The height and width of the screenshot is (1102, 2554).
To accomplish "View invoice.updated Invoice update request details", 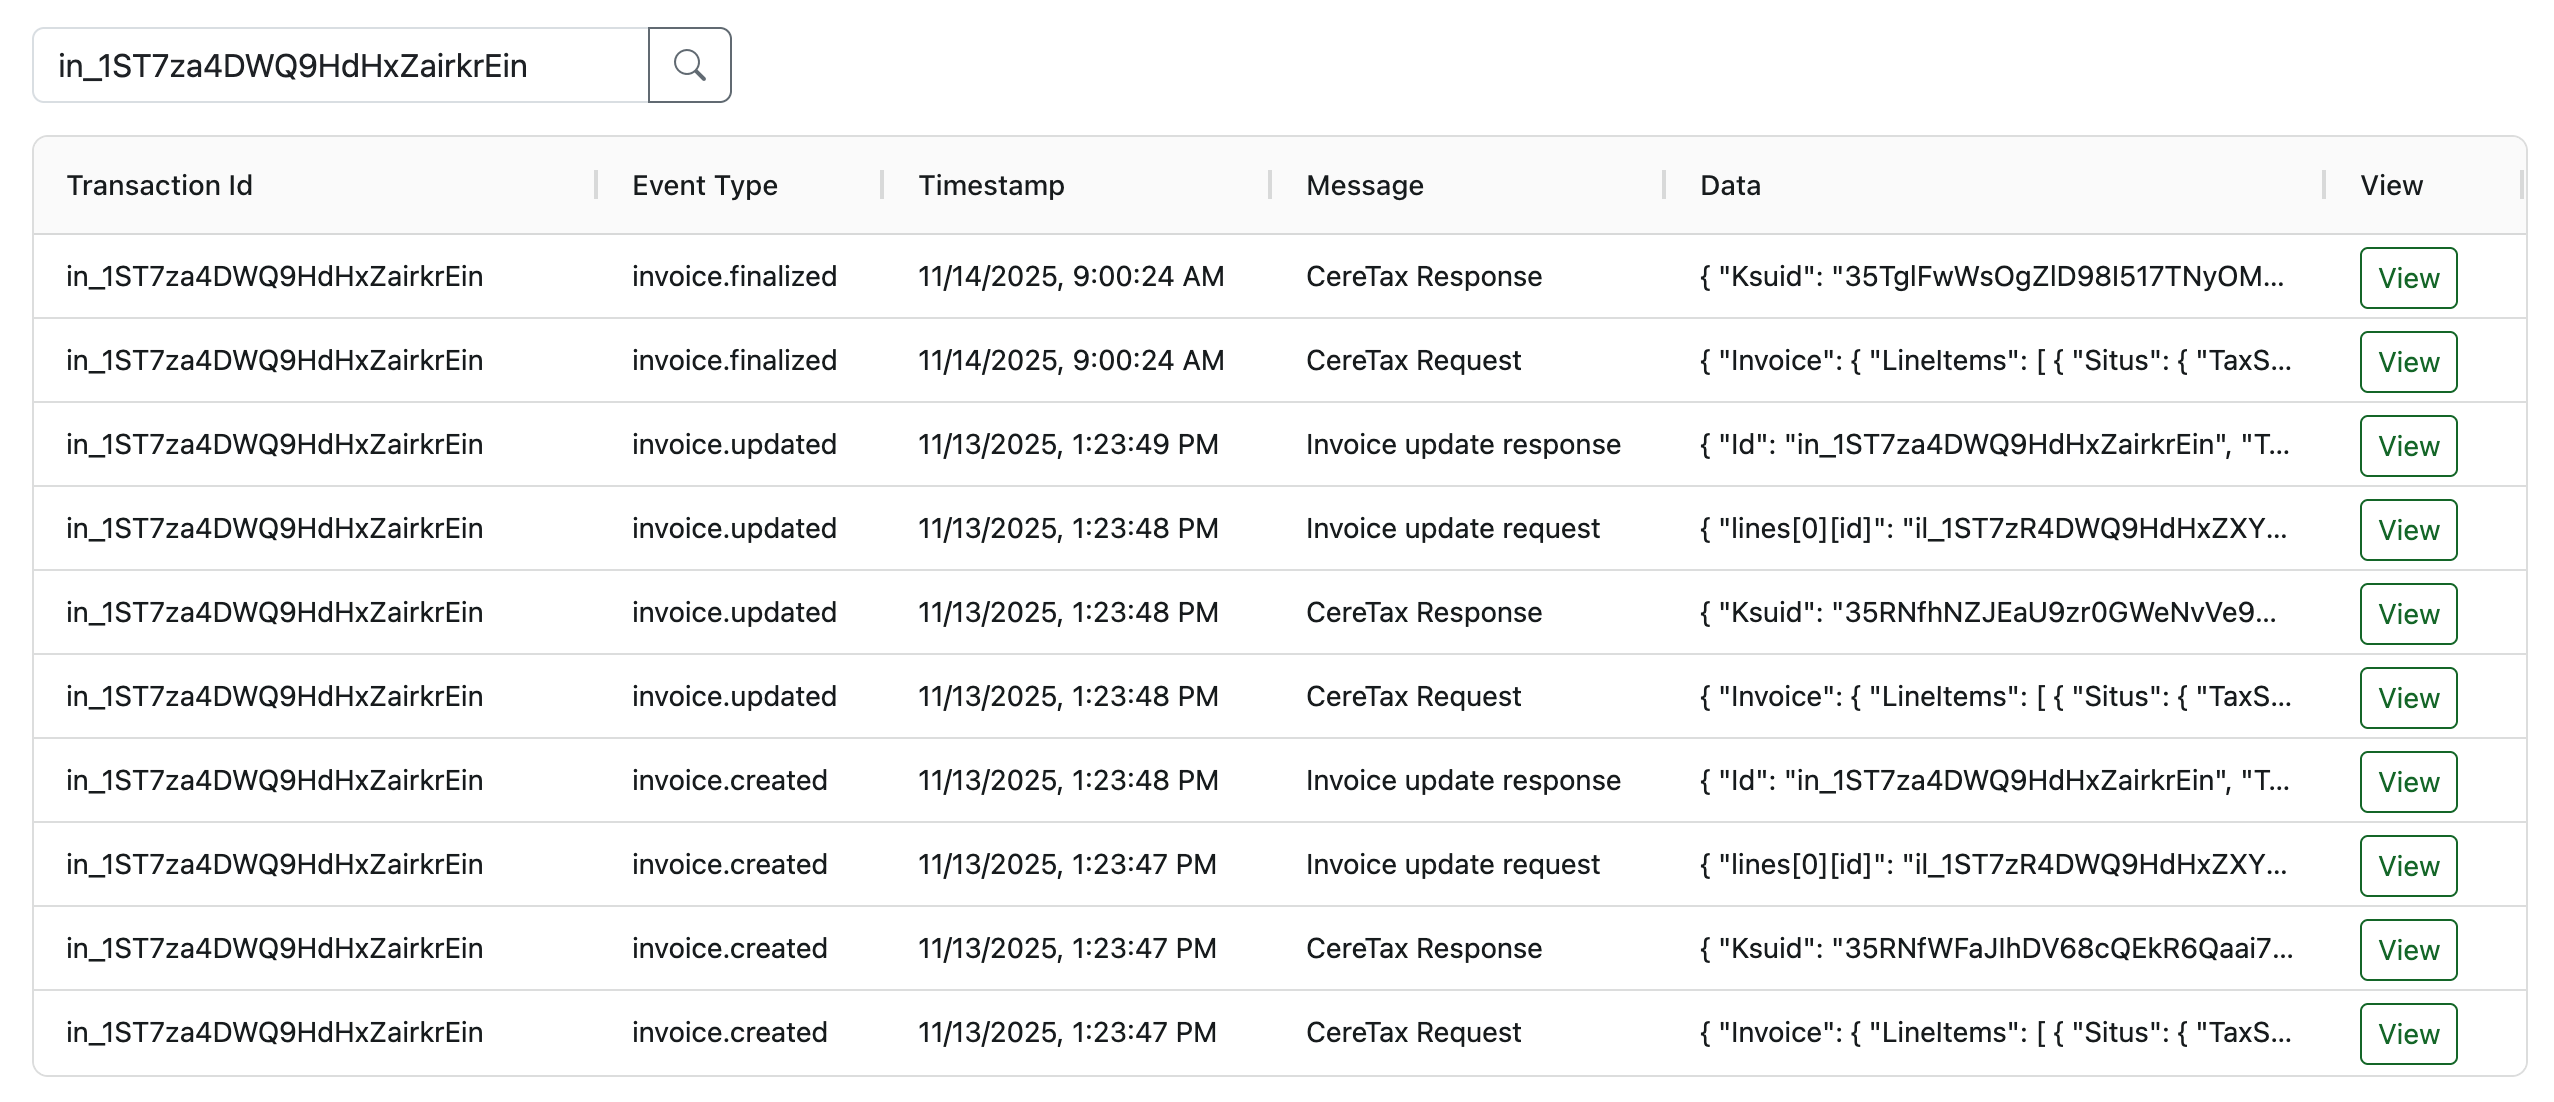I will tap(2408, 530).
